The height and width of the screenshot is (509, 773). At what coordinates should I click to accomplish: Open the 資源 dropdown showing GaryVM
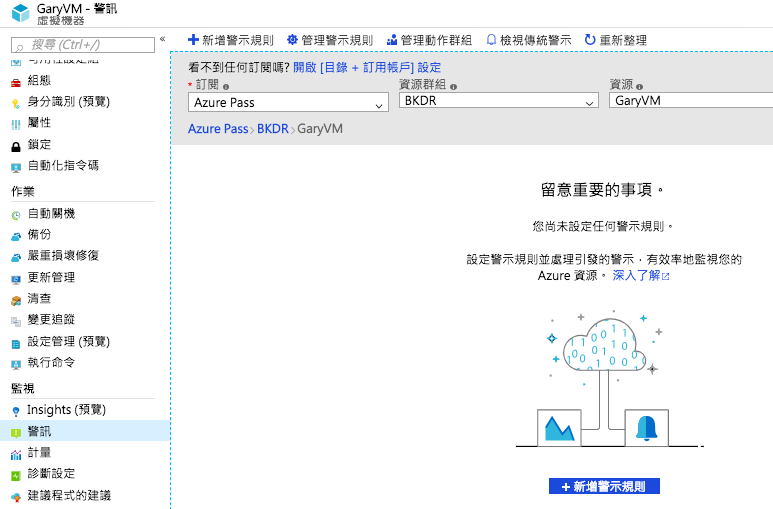click(x=691, y=101)
